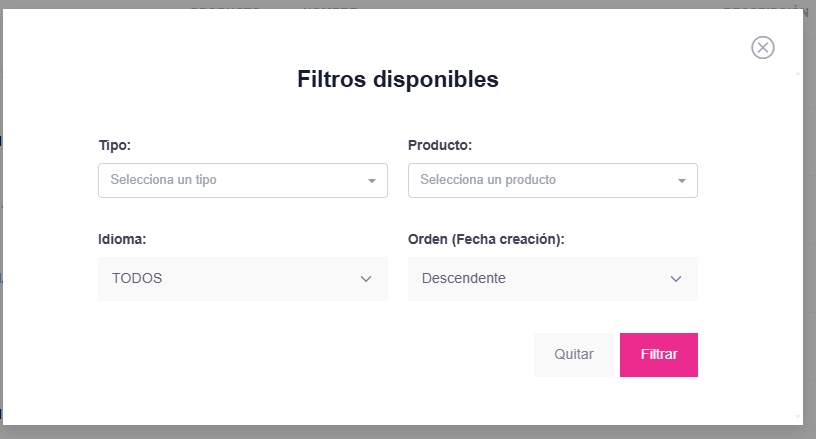Click the 'Tipo:' field label
This screenshot has width=816, height=439.
tap(114, 145)
